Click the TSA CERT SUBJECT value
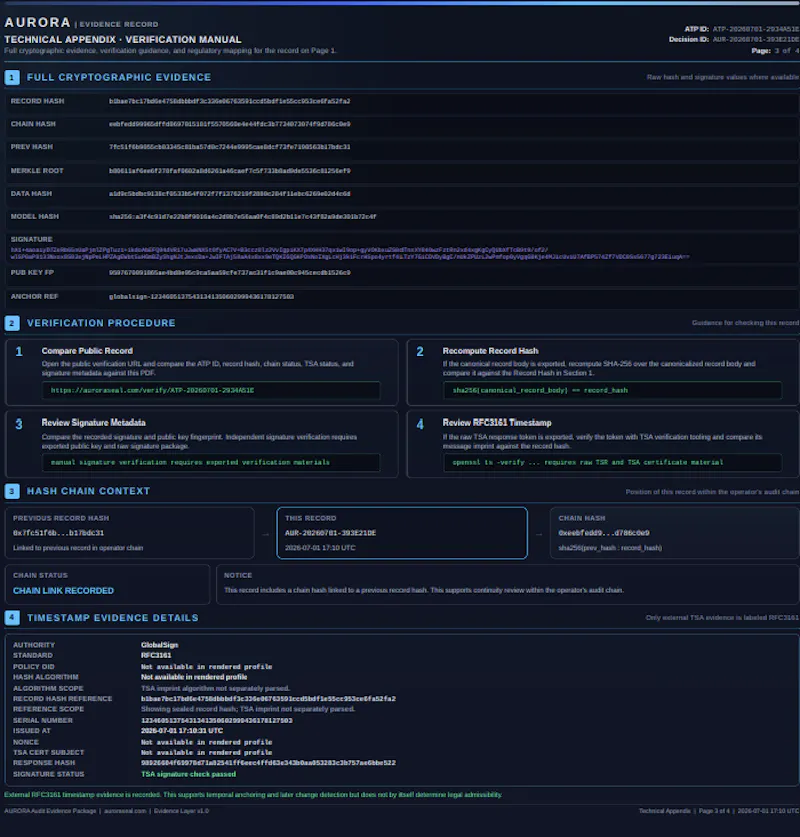800x837 pixels. (207, 753)
